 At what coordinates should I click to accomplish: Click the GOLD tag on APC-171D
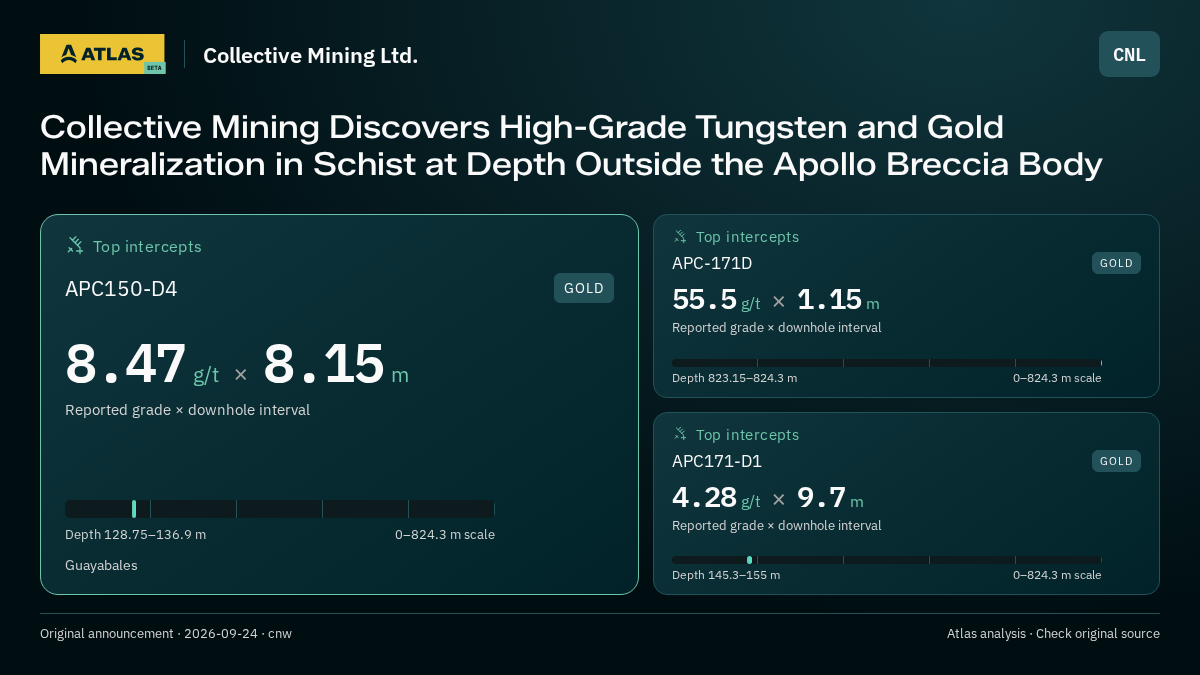[1116, 263]
